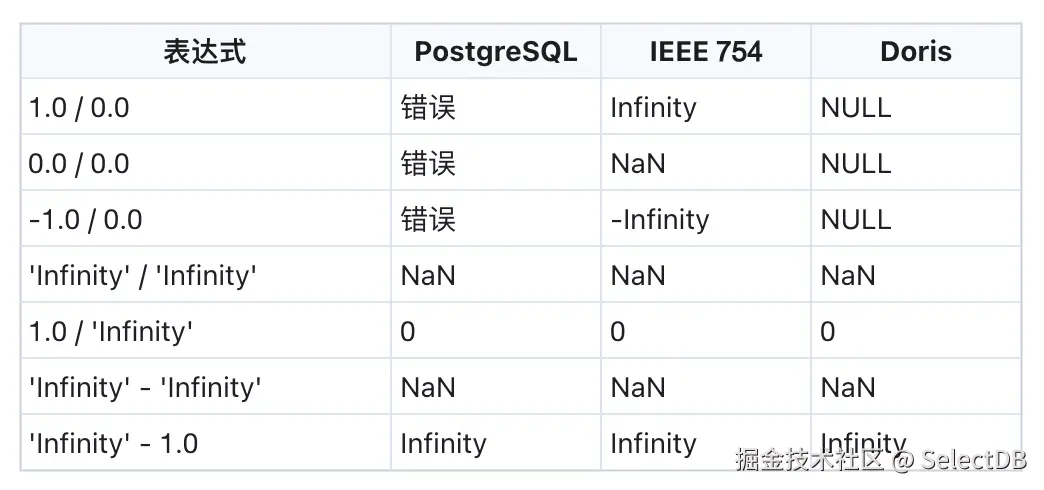The width and height of the screenshot is (1044, 490).
Task: Select the -Infinity cell in IEEE 754 column
Action: [x=659, y=220]
